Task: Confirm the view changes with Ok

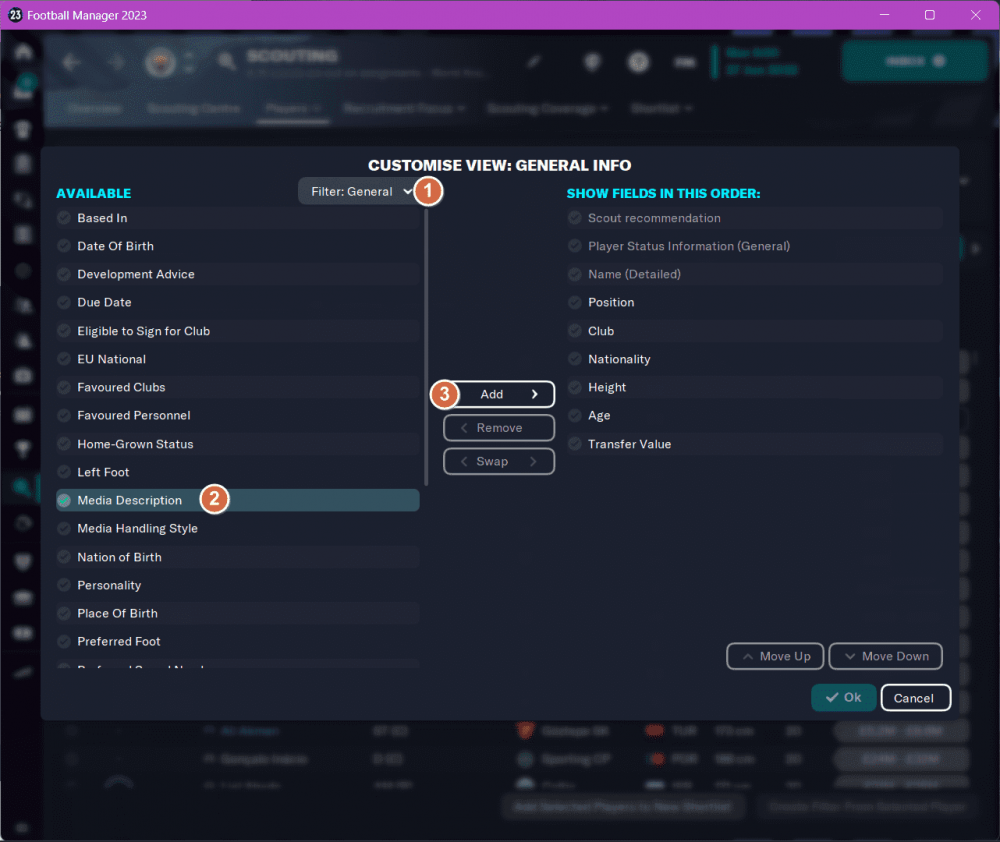Action: 843,697
